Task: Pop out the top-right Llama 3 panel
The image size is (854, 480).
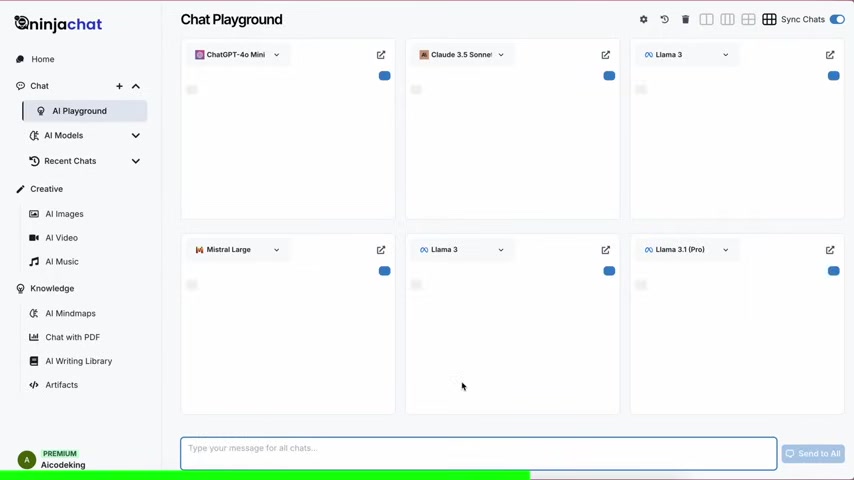Action: [x=830, y=54]
